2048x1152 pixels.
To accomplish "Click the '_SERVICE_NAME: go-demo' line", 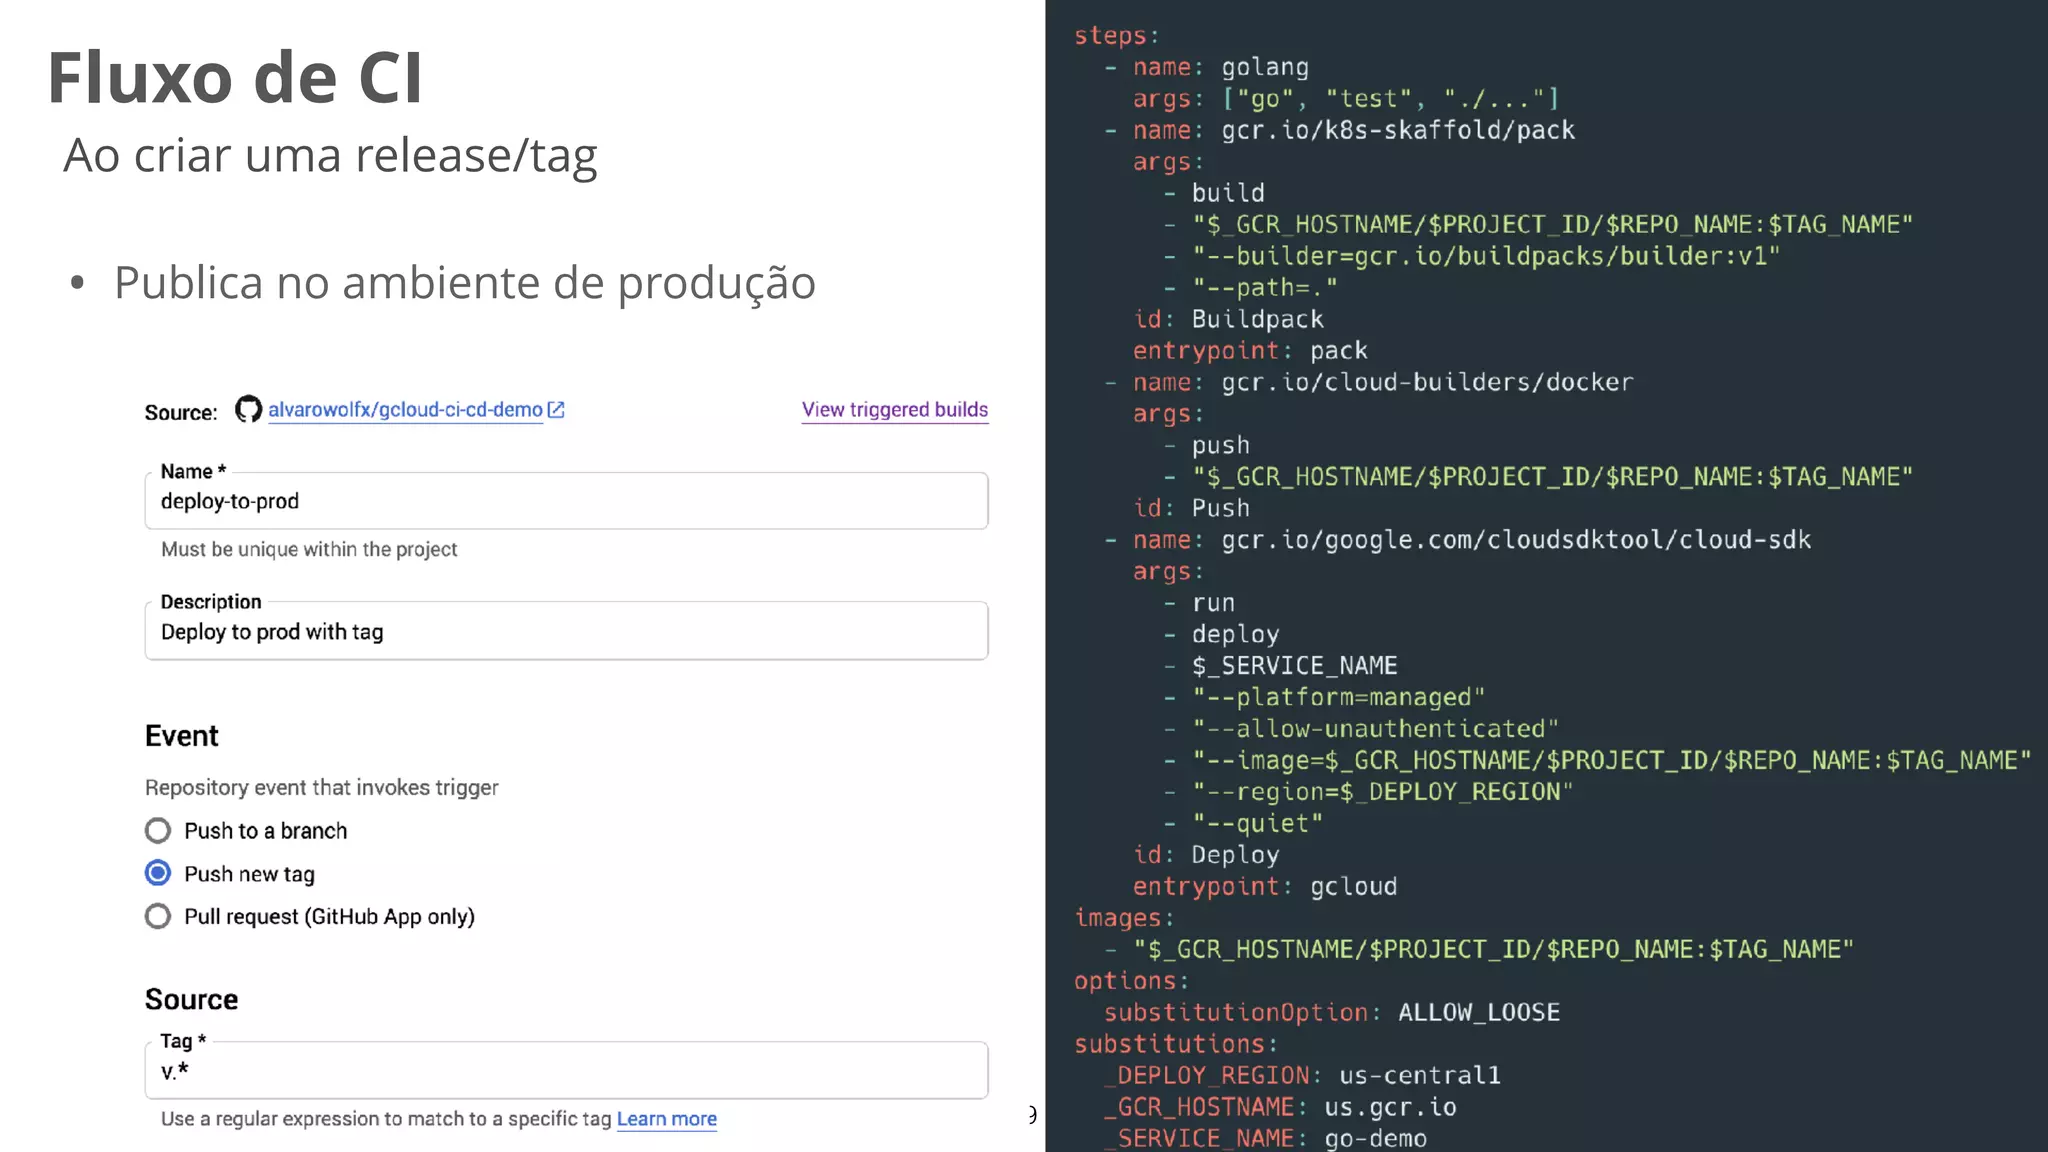I will point(1265,1138).
